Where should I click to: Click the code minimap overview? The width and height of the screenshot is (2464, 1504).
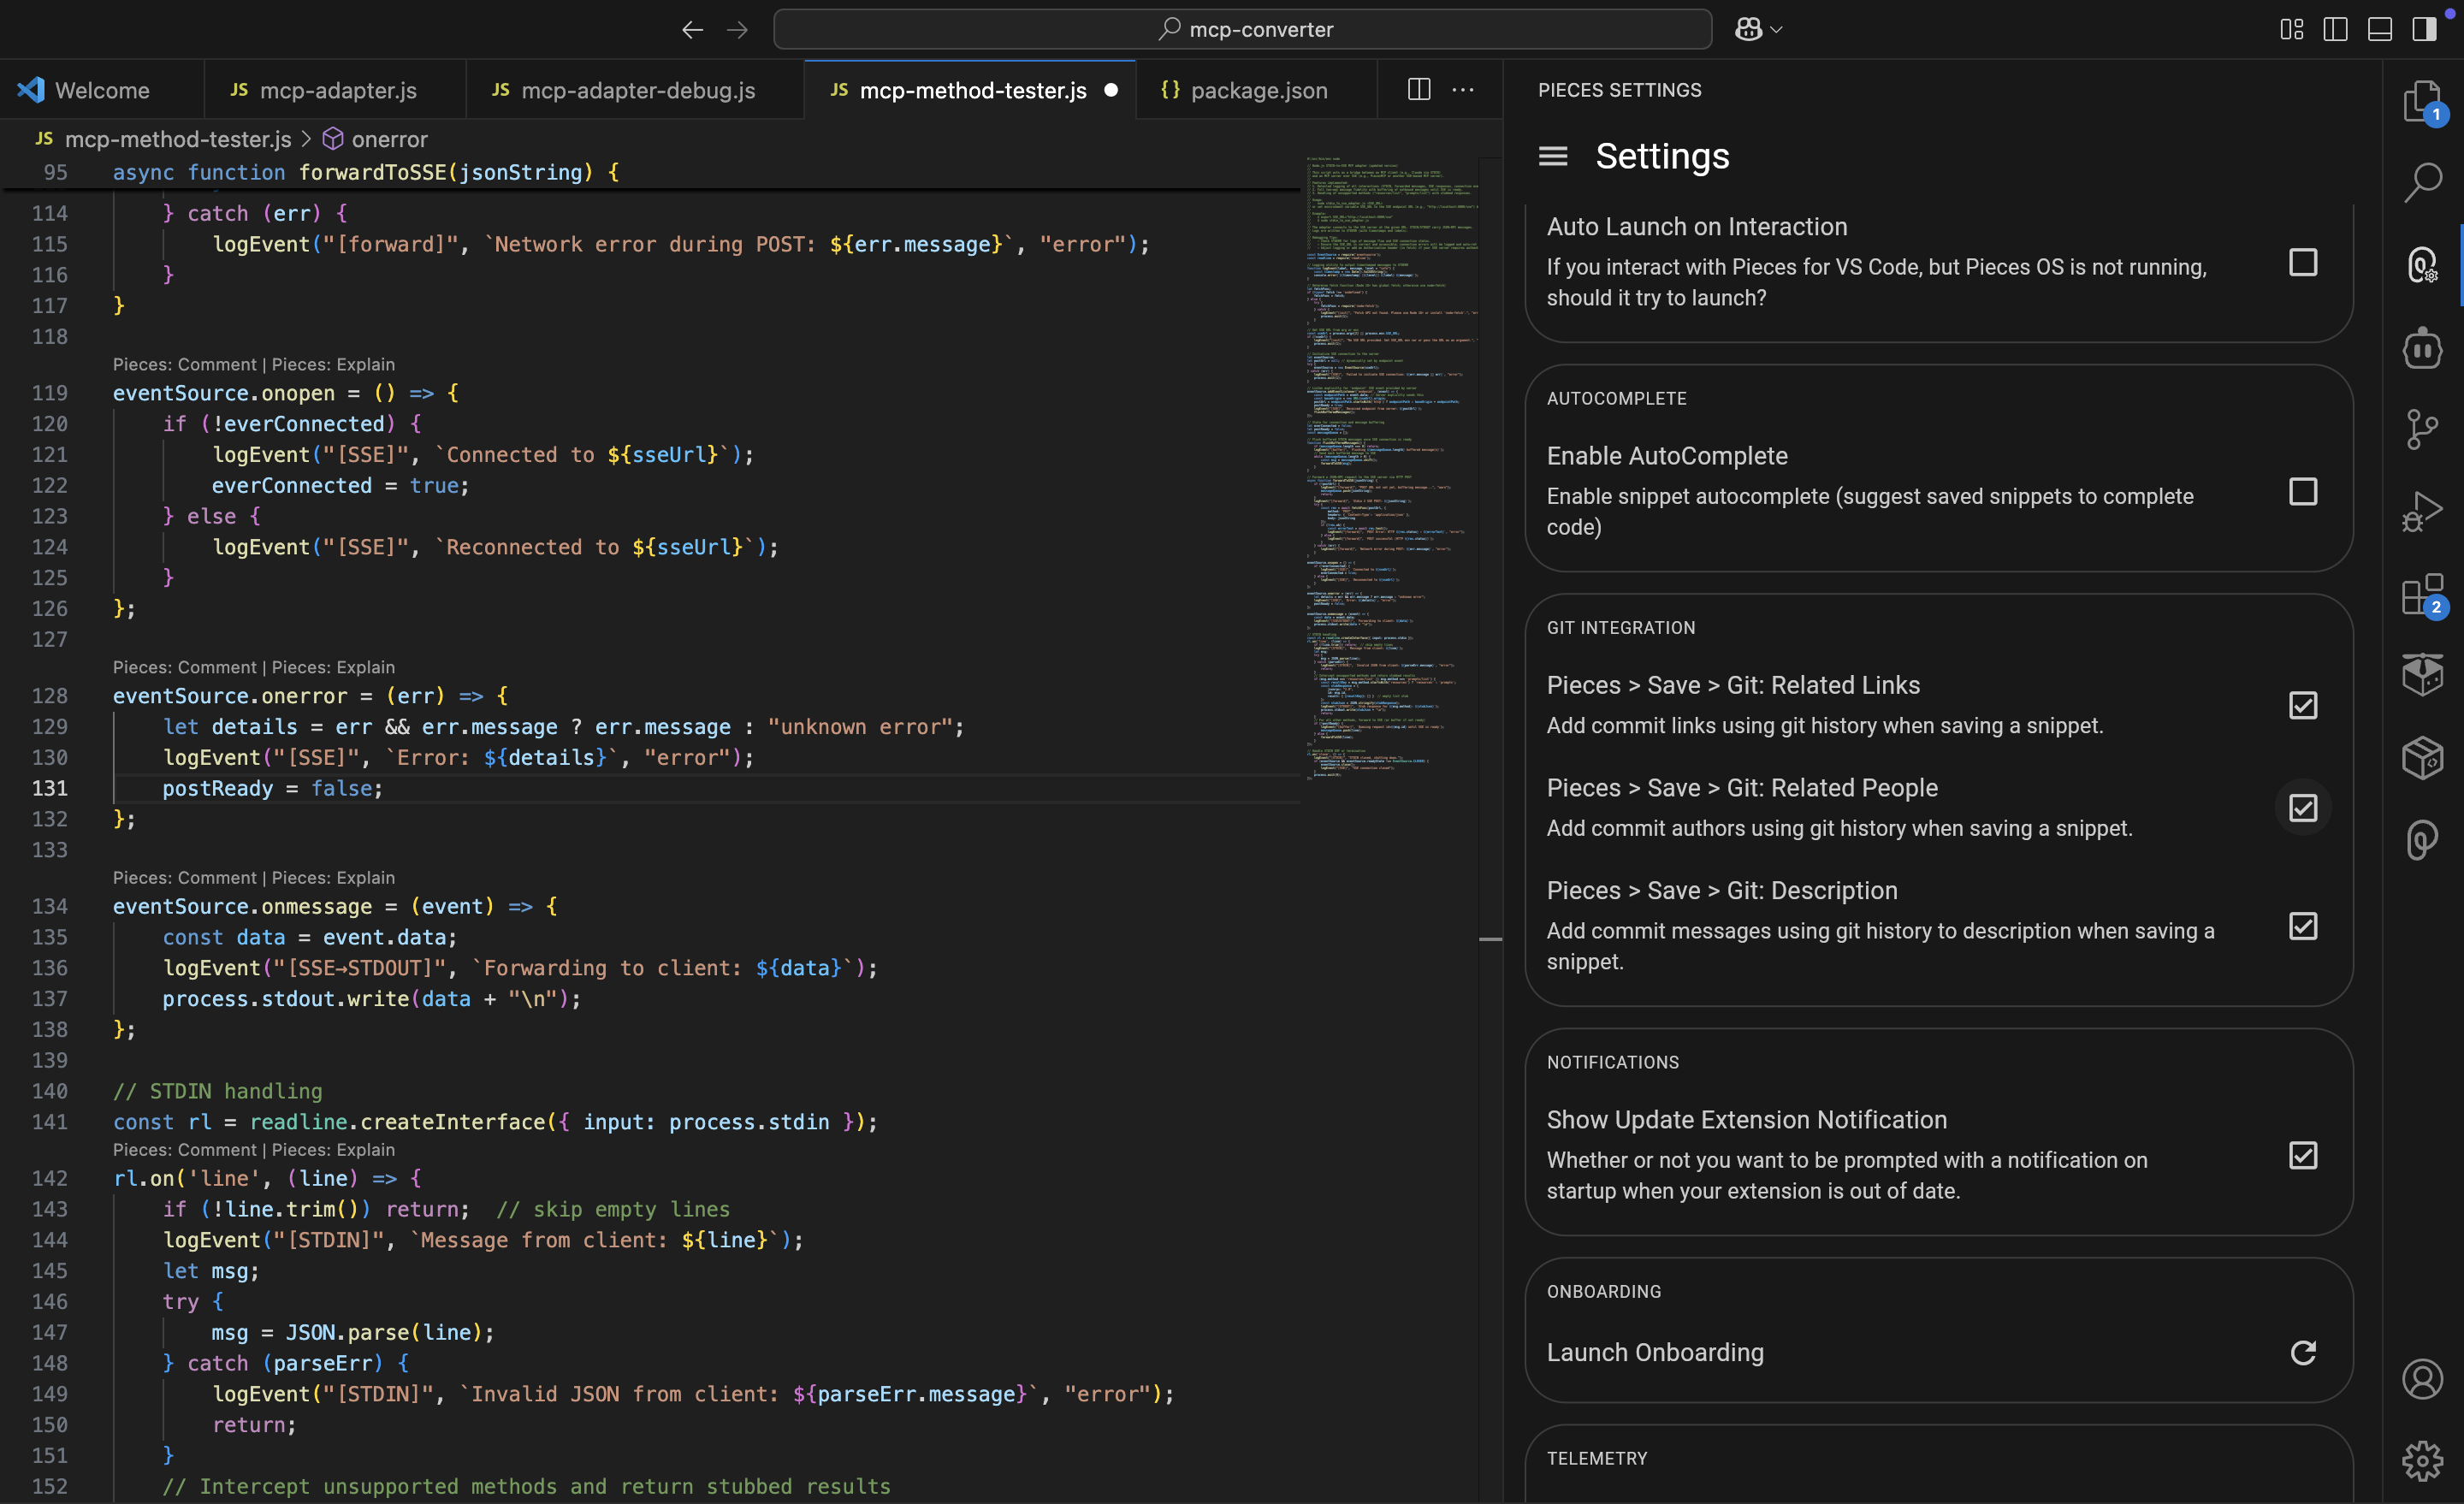[1390, 466]
